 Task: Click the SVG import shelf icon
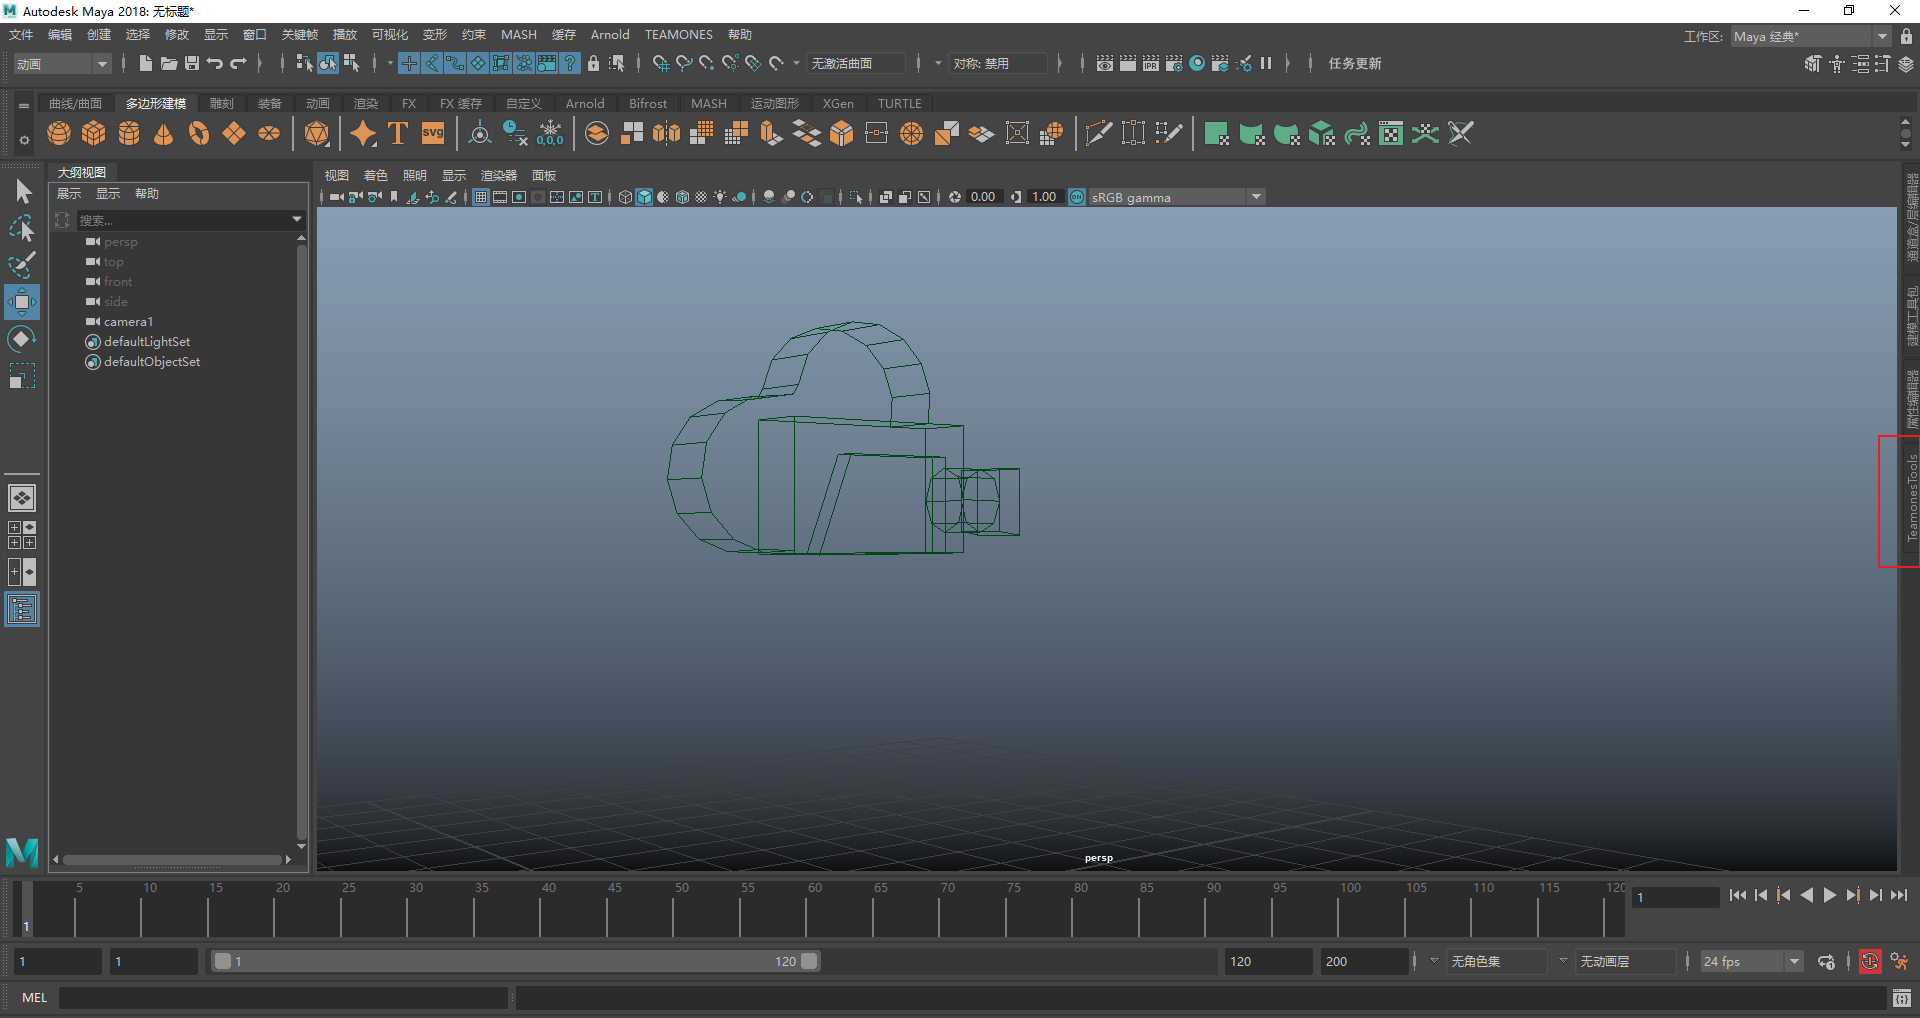coord(433,133)
